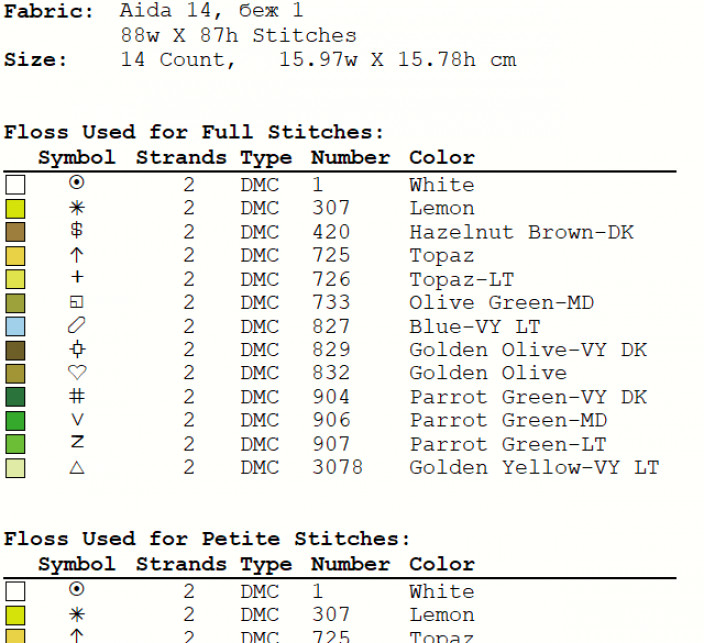Screen dimensions: 704x643
Task: Click the up arrow symbol for Topaz 725
Action: 77,255
